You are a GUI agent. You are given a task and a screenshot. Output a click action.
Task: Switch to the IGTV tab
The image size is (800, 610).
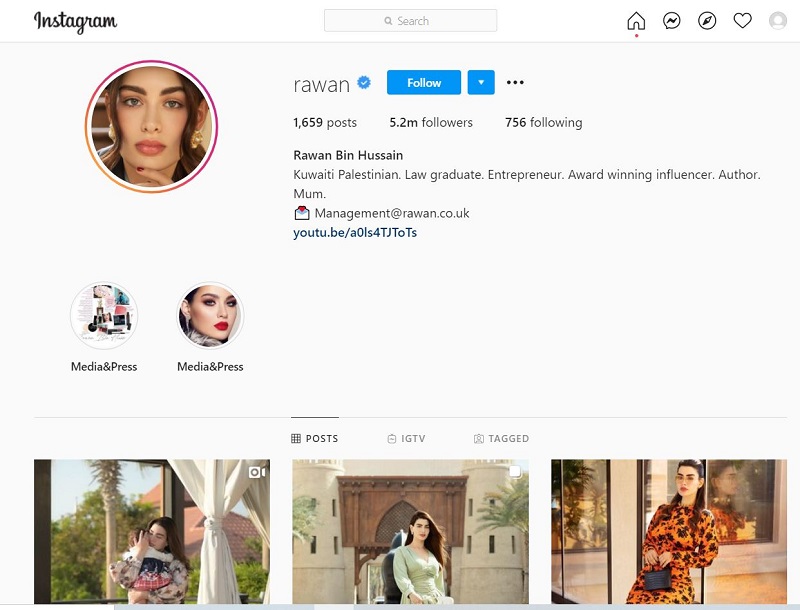tap(406, 439)
